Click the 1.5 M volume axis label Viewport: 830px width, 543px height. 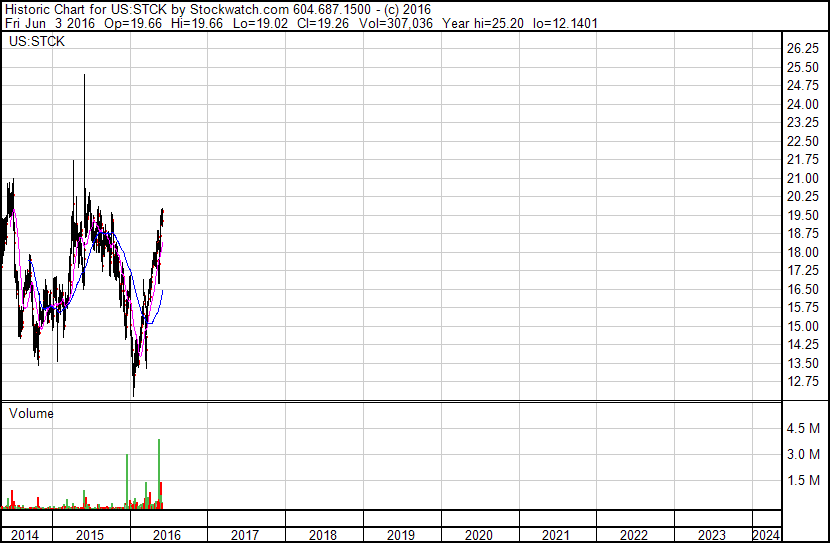tap(804, 481)
